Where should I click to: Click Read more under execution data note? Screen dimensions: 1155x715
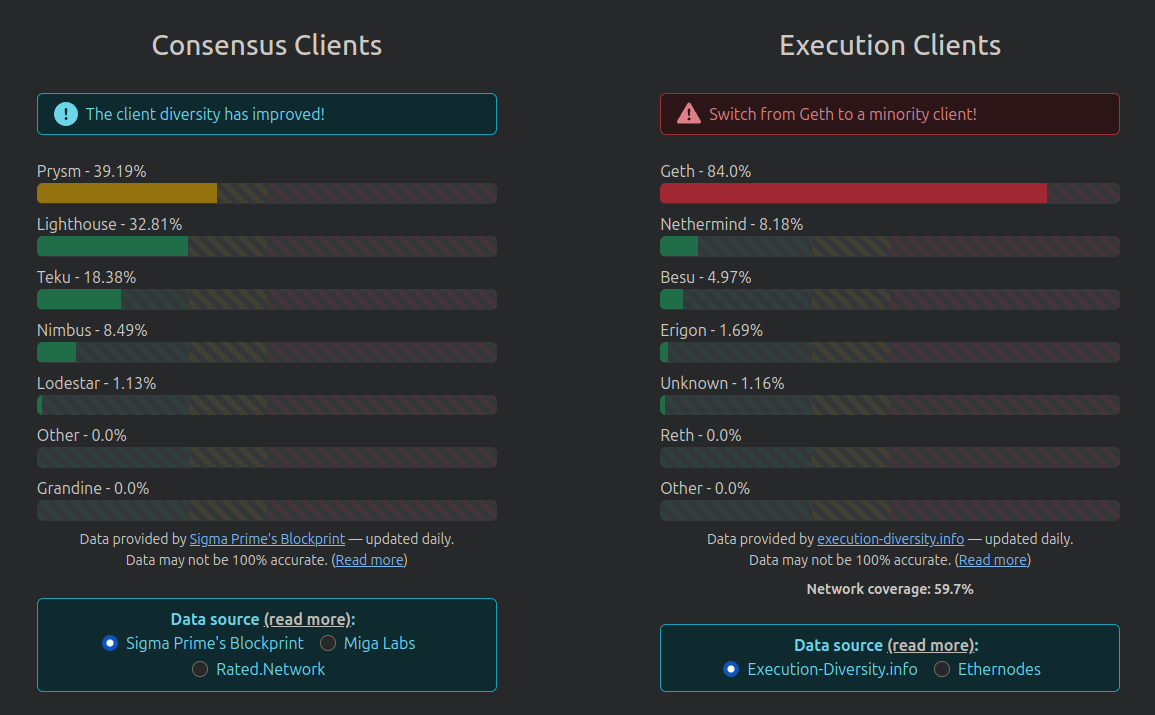992,560
